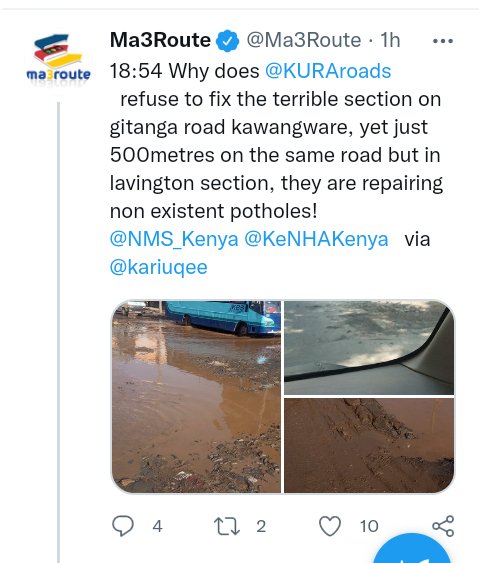Open the 1h timestamp link
The height and width of the screenshot is (563, 480).
(x=390, y=40)
